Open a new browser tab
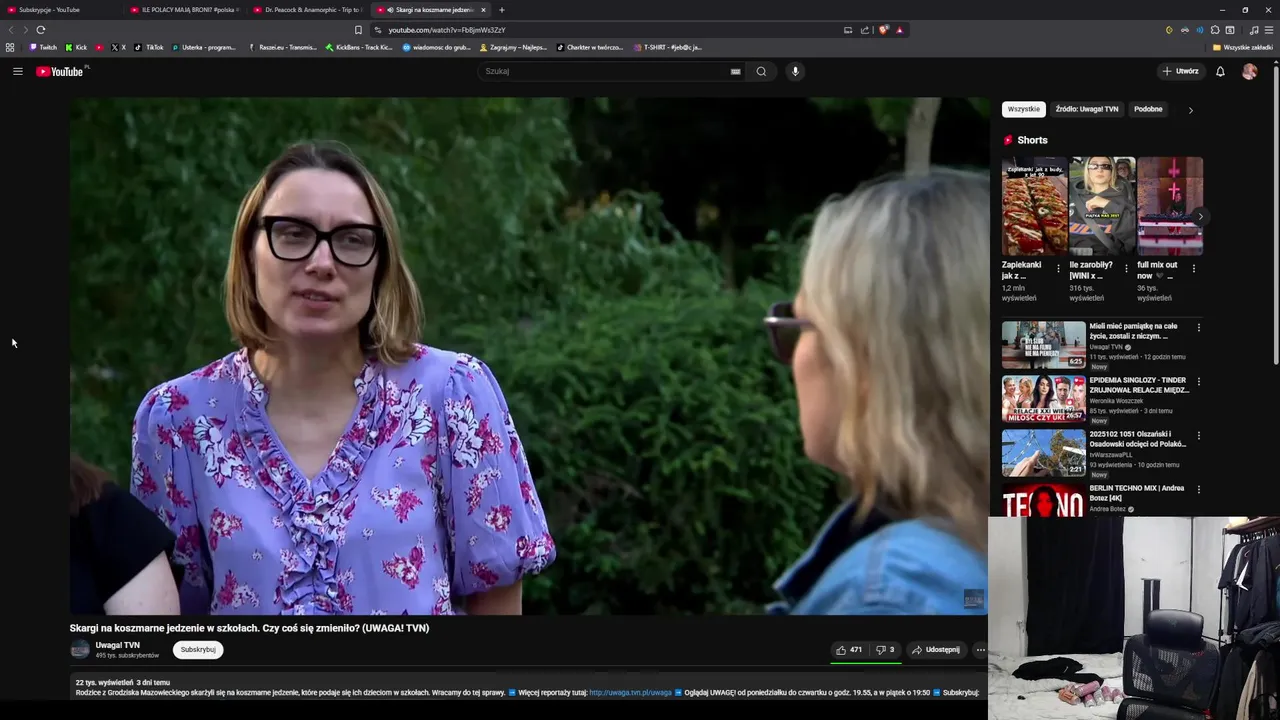This screenshot has width=1280, height=720. click(502, 10)
